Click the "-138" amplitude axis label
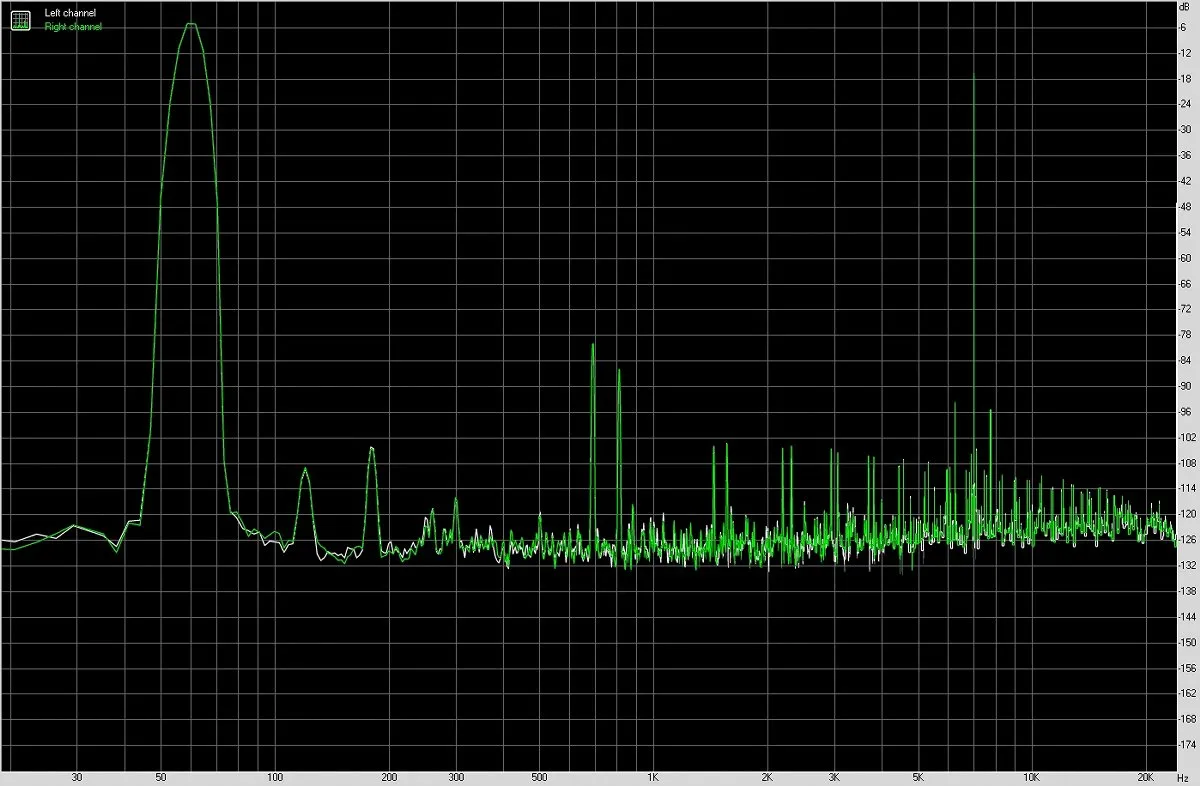1200x786 pixels. pos(1187,591)
